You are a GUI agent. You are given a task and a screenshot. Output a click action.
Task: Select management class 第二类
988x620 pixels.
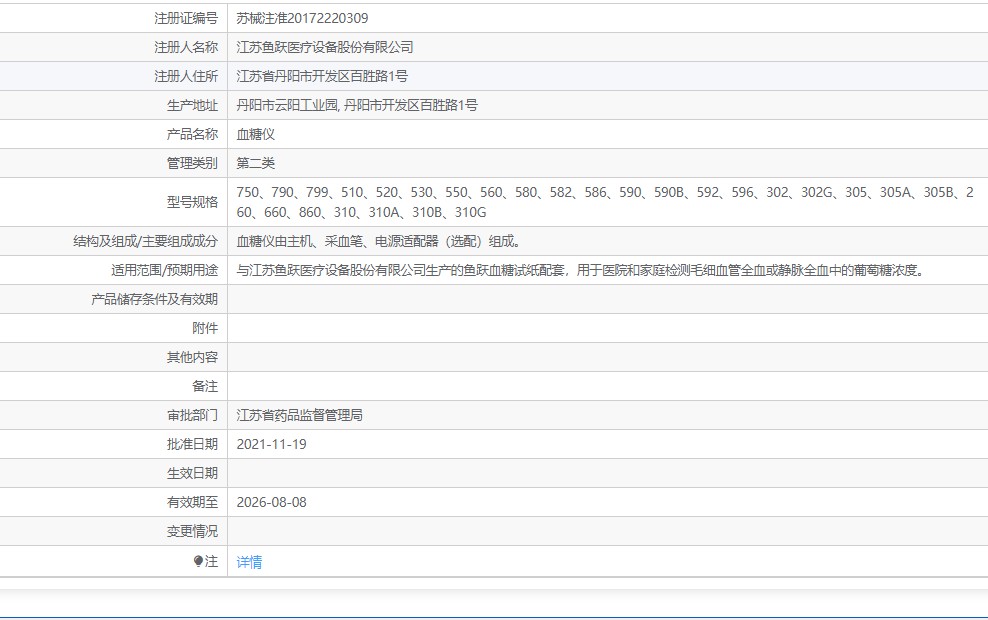[x=255, y=163]
